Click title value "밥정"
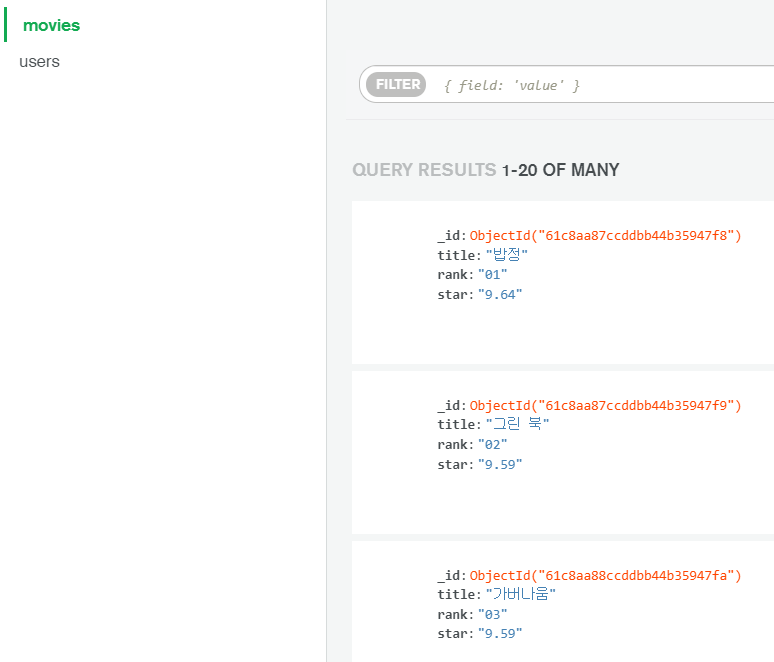 tap(506, 255)
